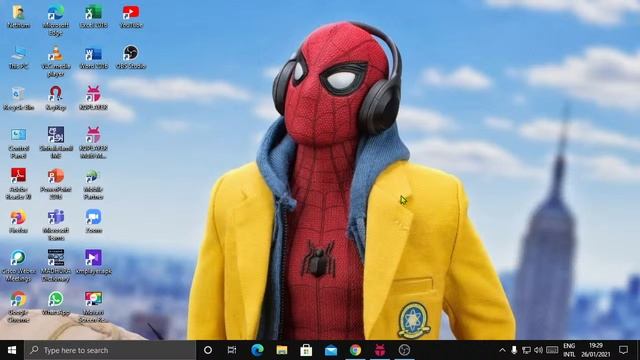Select the purple play-arrow shortcut

pyautogui.click(x=93, y=262)
